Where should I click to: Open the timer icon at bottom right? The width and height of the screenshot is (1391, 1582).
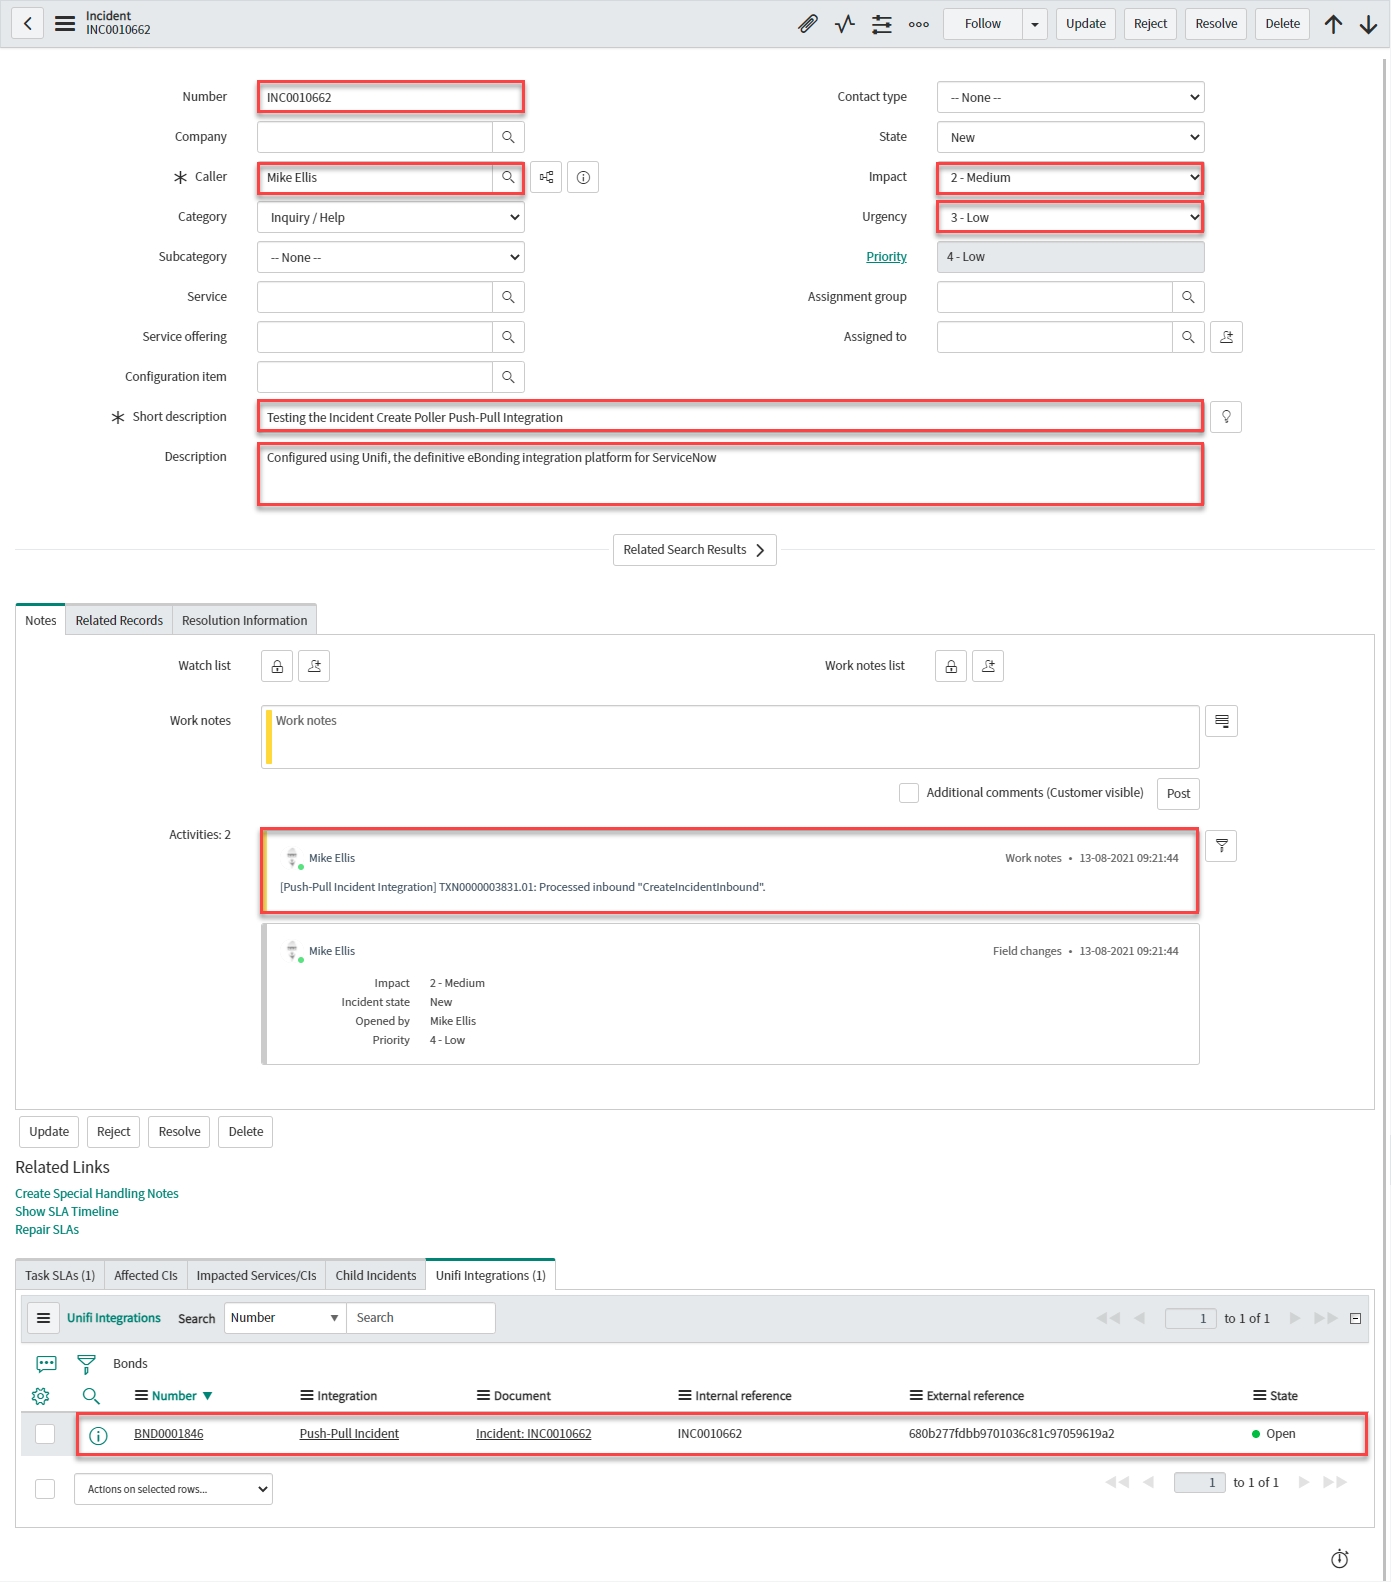point(1339,1558)
